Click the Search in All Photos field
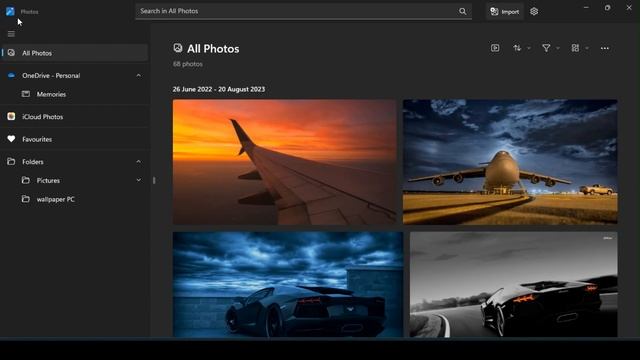 (x=304, y=11)
